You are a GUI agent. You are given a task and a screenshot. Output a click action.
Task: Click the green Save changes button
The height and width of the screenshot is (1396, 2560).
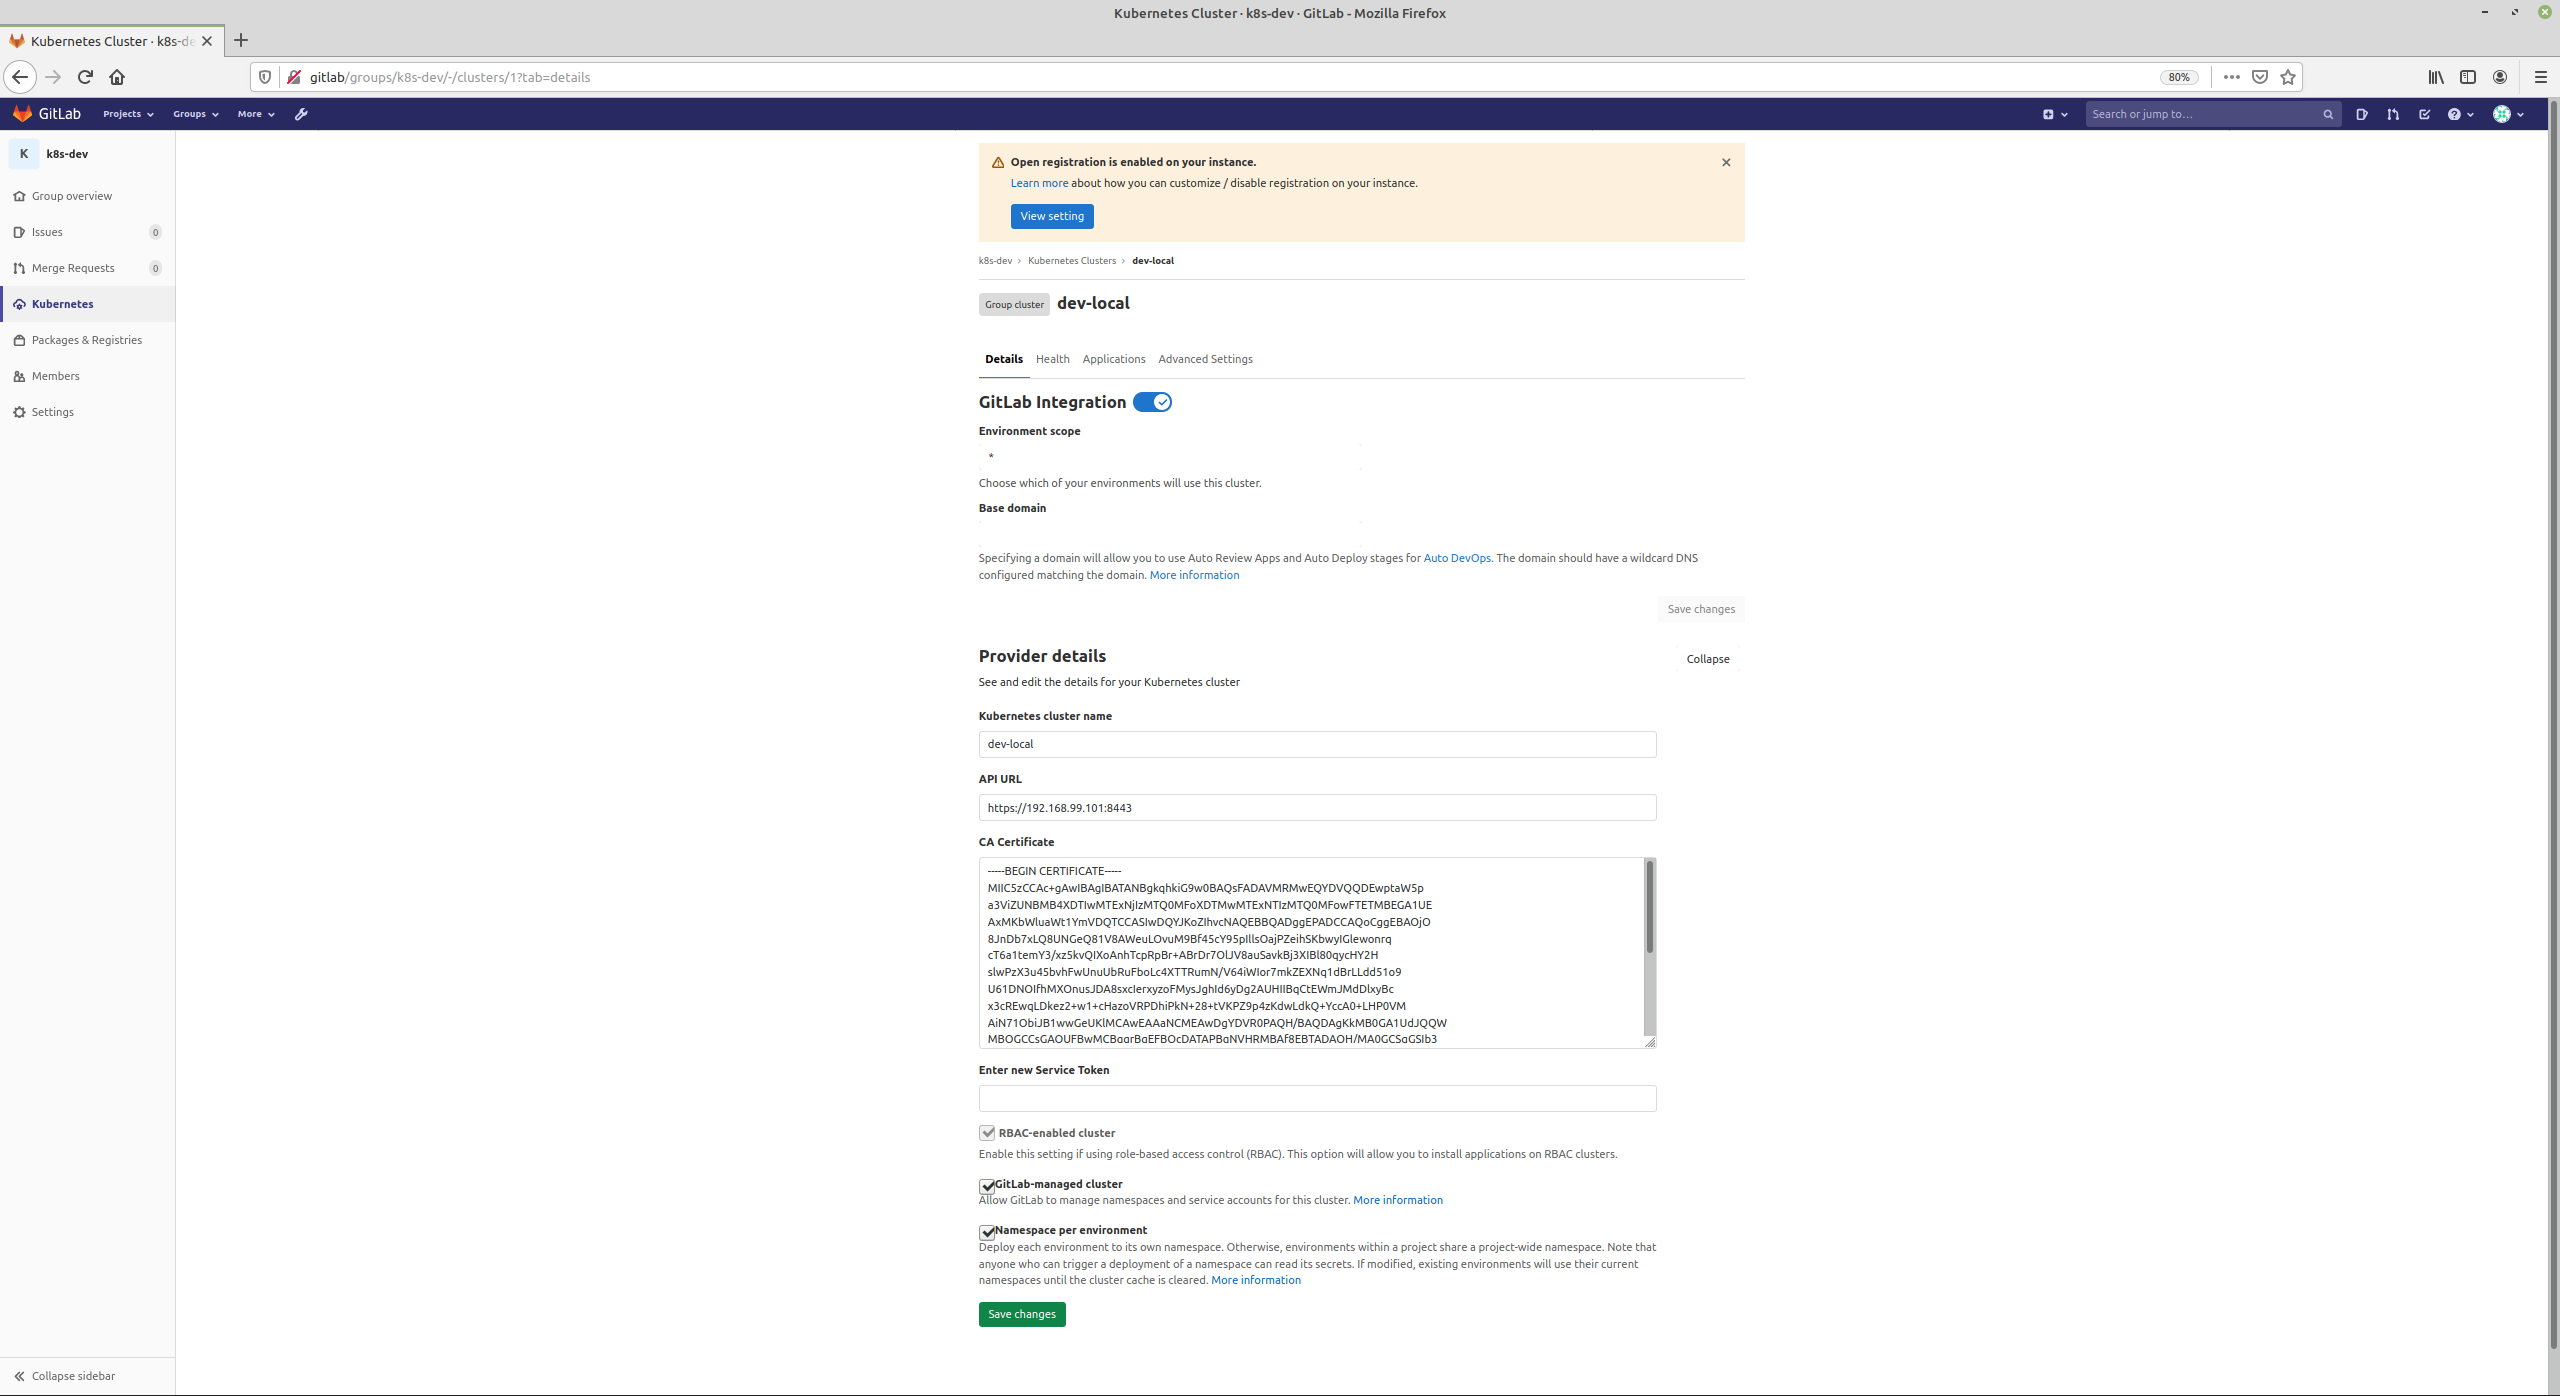[x=1021, y=1314]
